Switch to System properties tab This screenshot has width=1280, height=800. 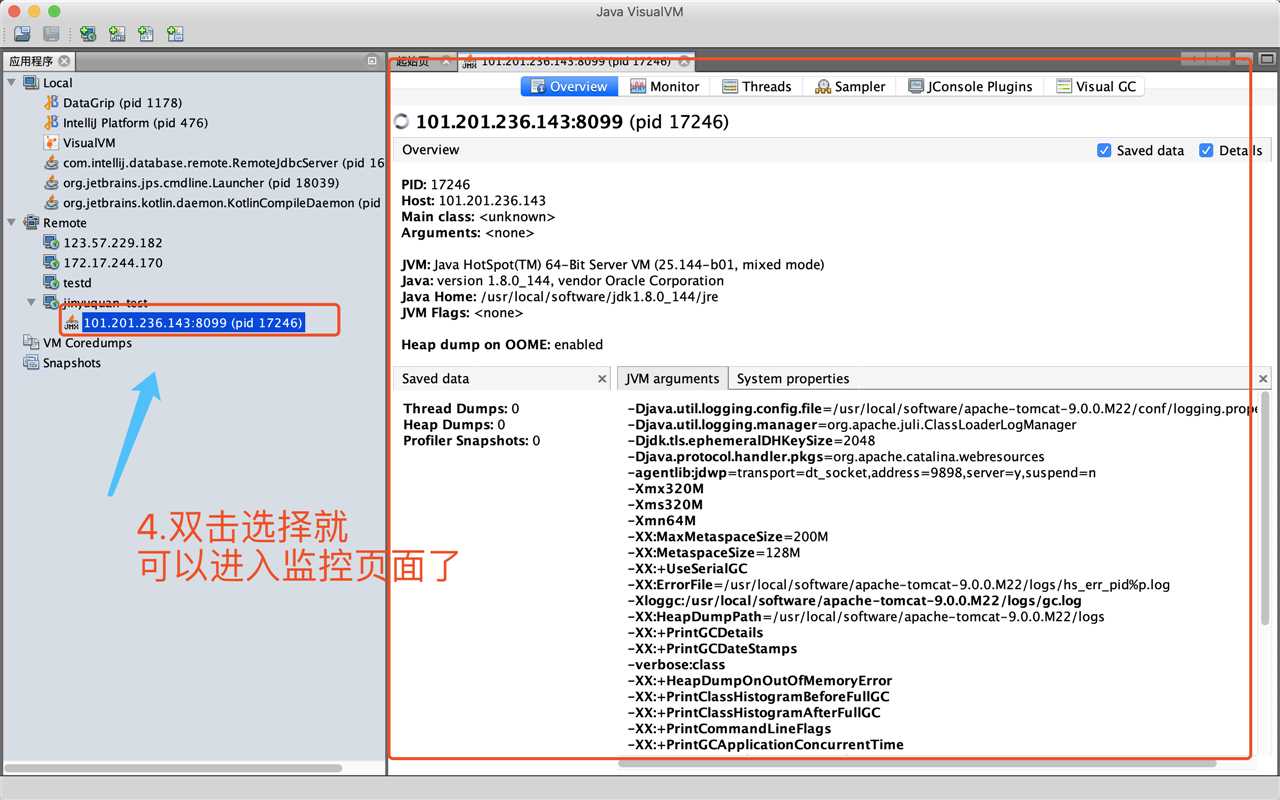[x=793, y=379]
